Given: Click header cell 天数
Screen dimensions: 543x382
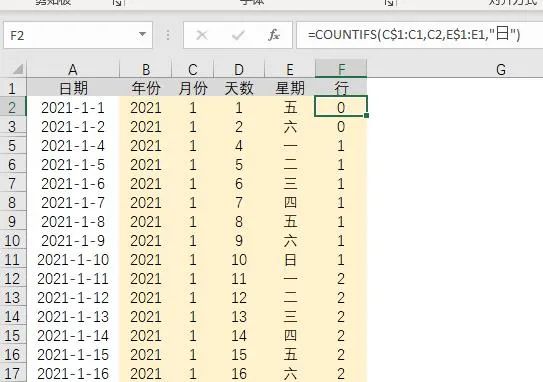Looking at the screenshot, I should 239,88.
